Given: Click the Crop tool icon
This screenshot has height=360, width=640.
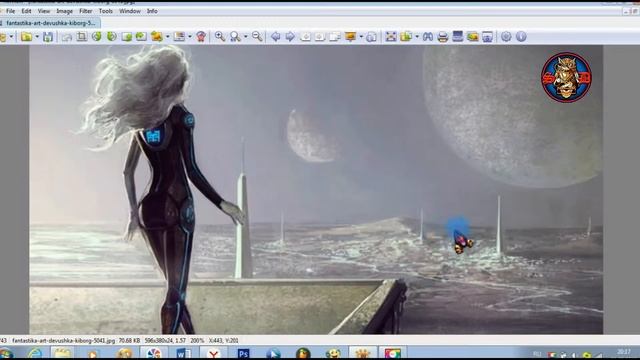Looking at the screenshot, I should pyautogui.click(x=82, y=37).
